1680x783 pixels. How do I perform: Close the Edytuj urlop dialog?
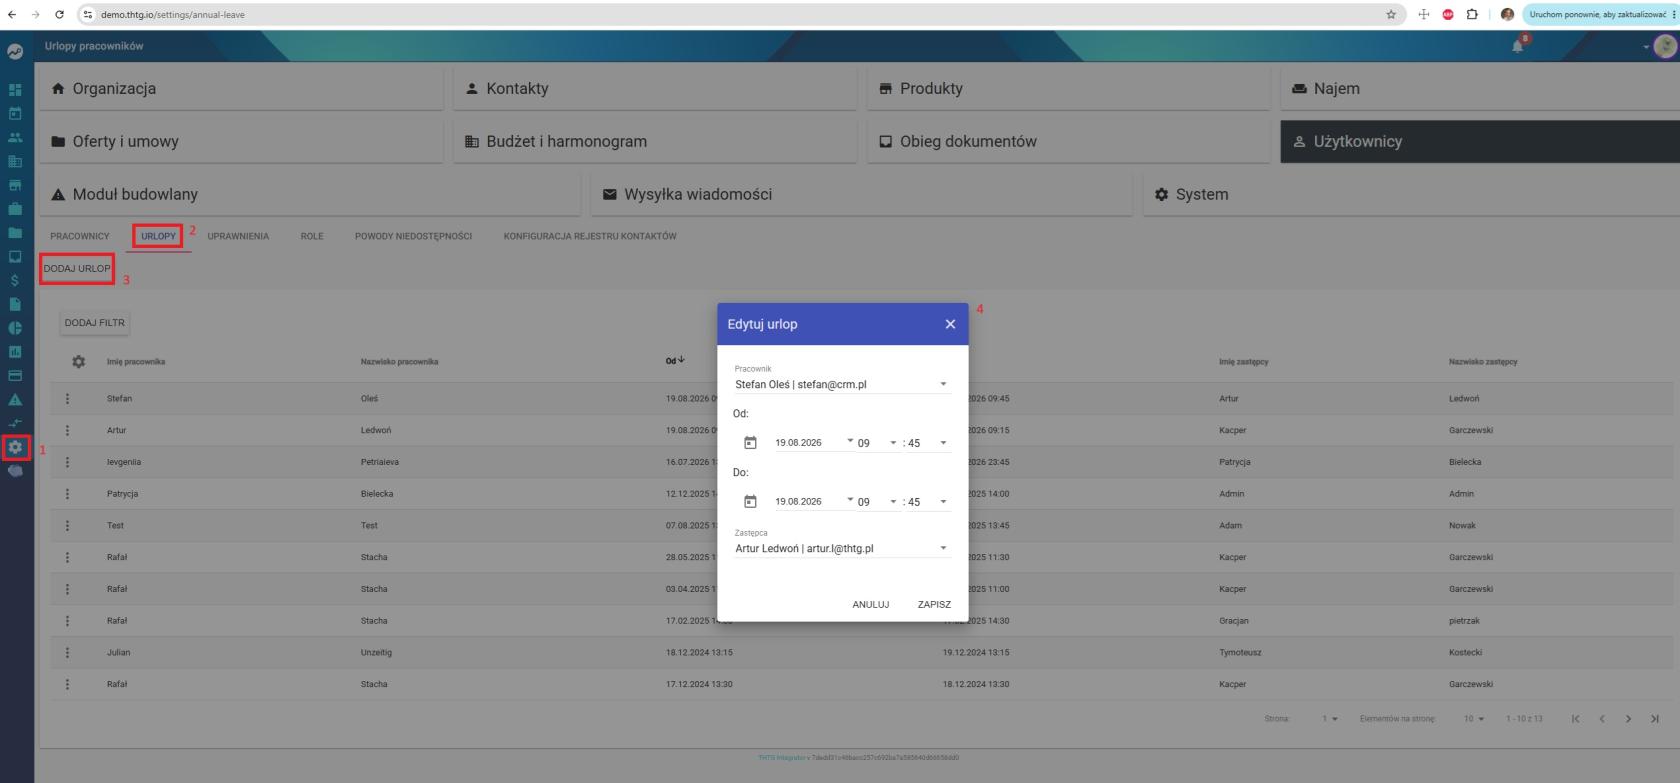click(x=950, y=324)
